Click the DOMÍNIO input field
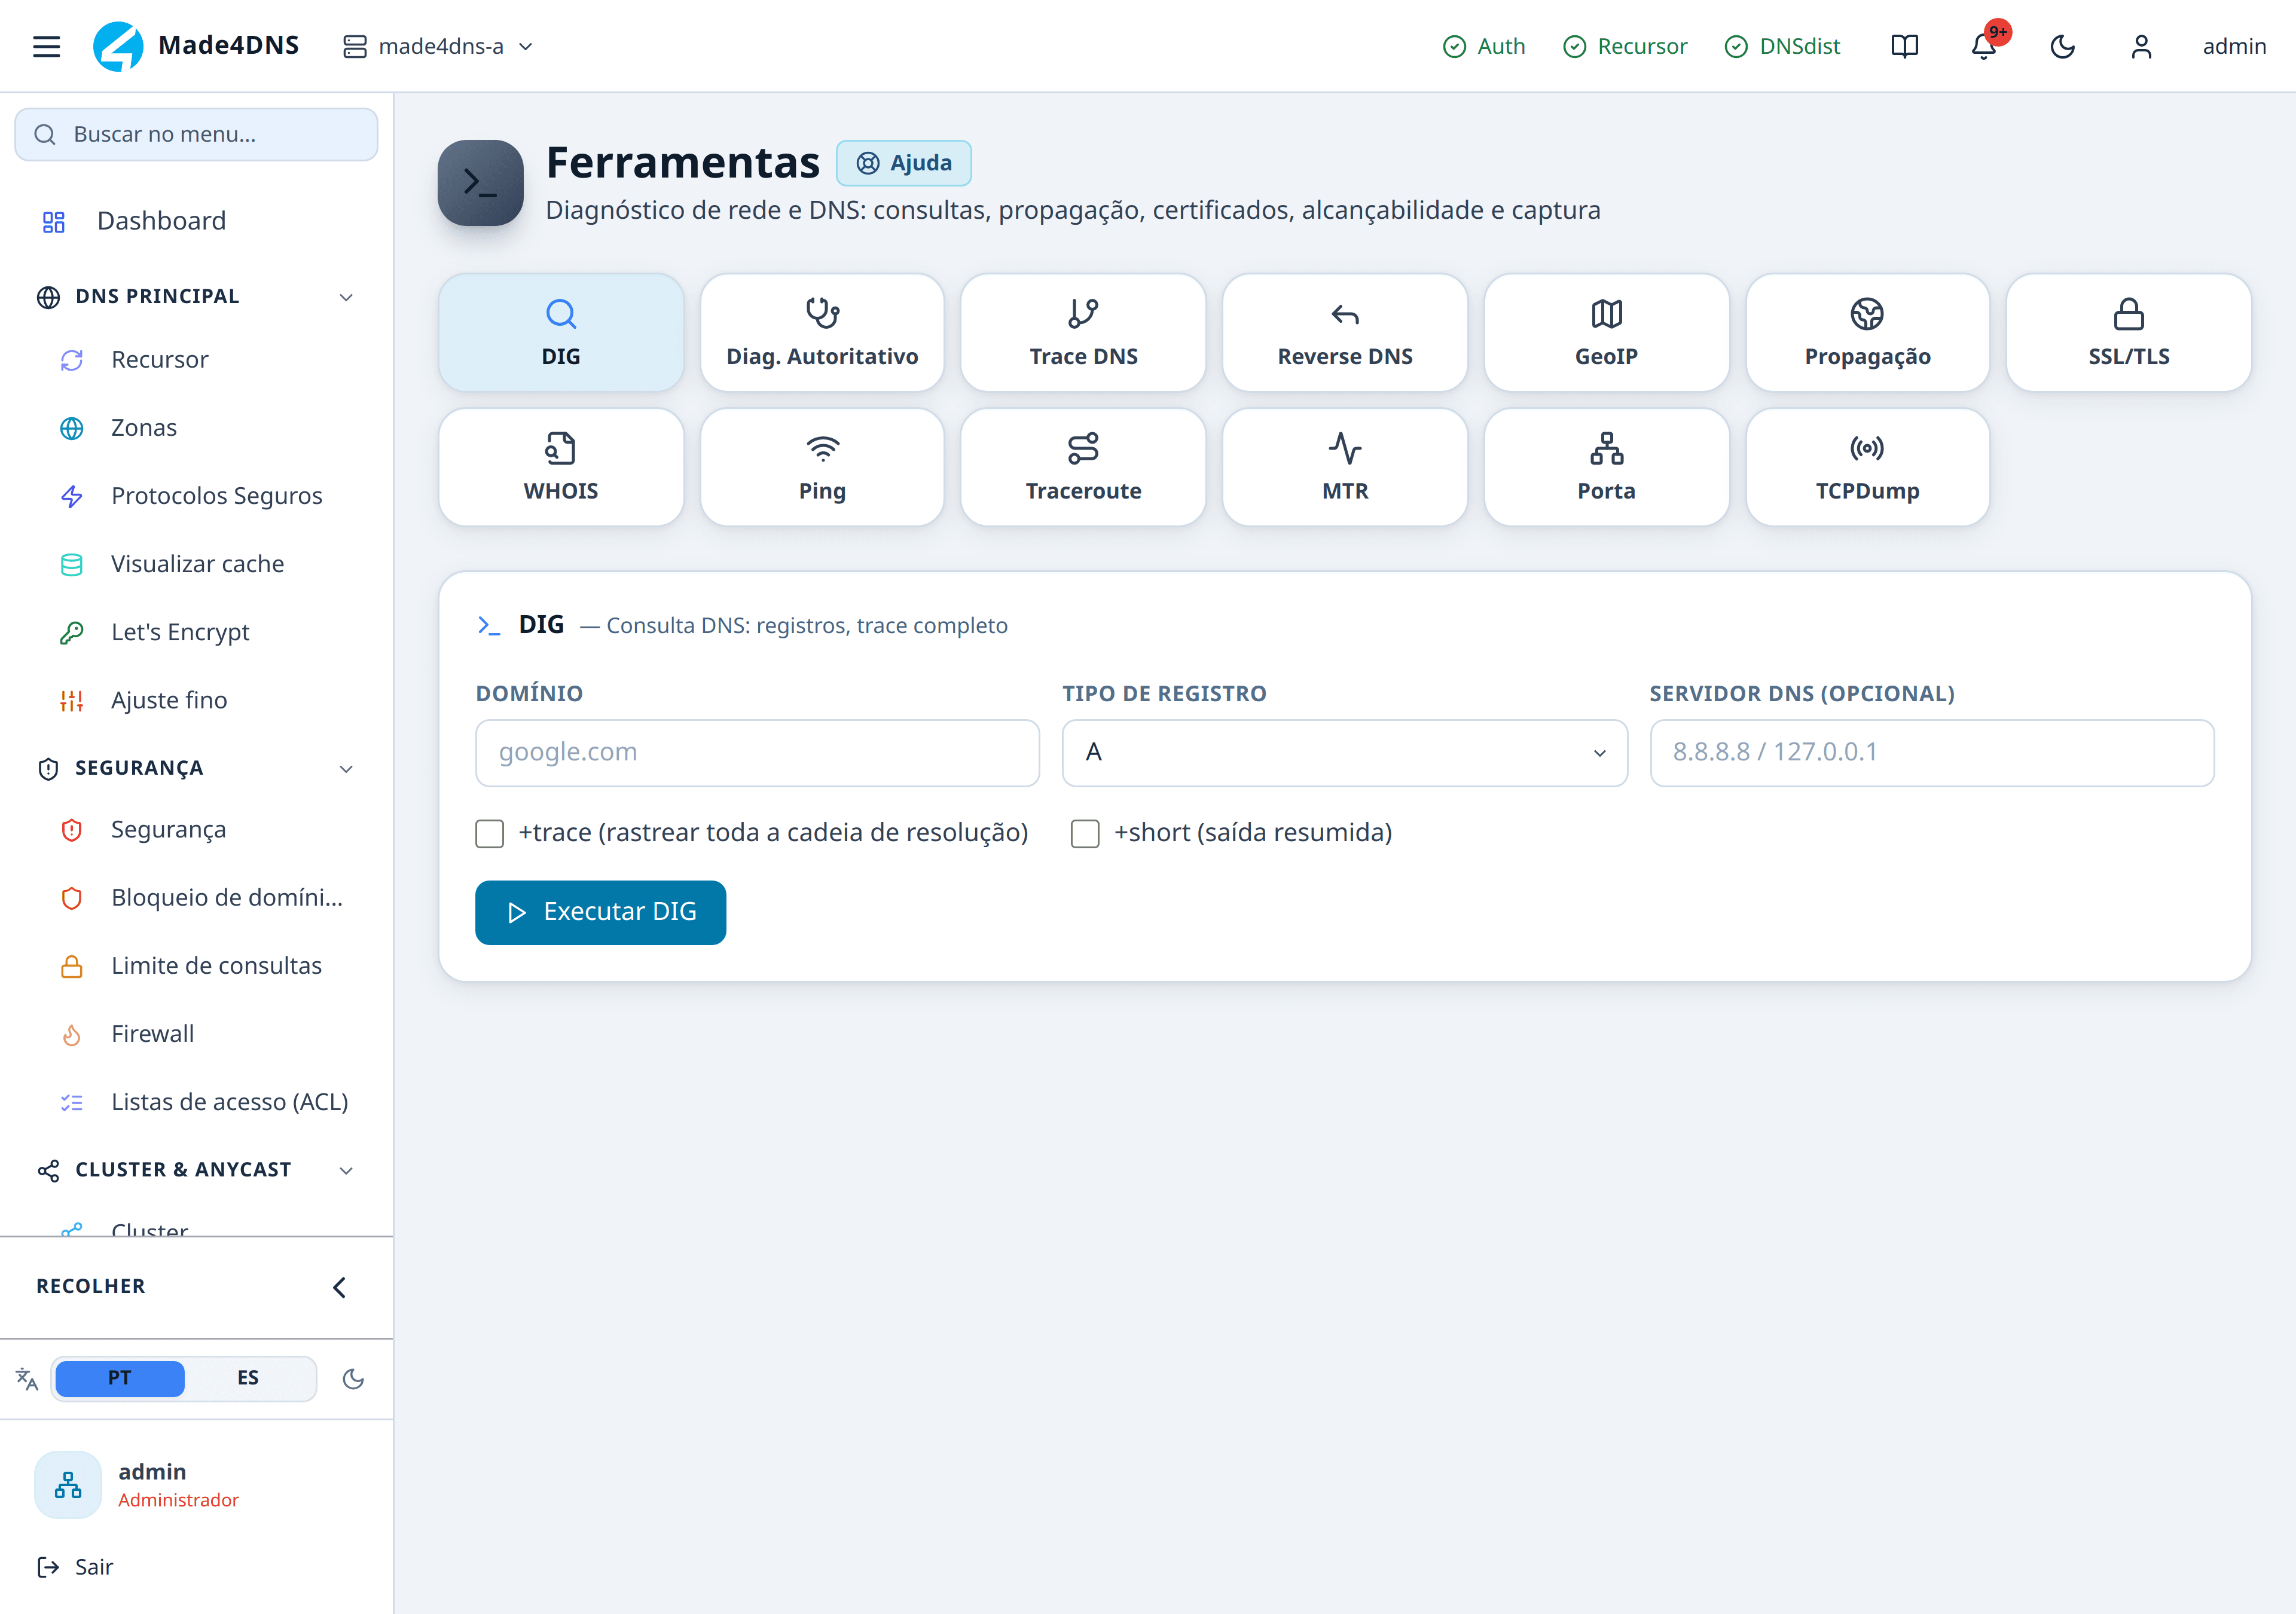This screenshot has width=2296, height=1614. pyautogui.click(x=758, y=753)
